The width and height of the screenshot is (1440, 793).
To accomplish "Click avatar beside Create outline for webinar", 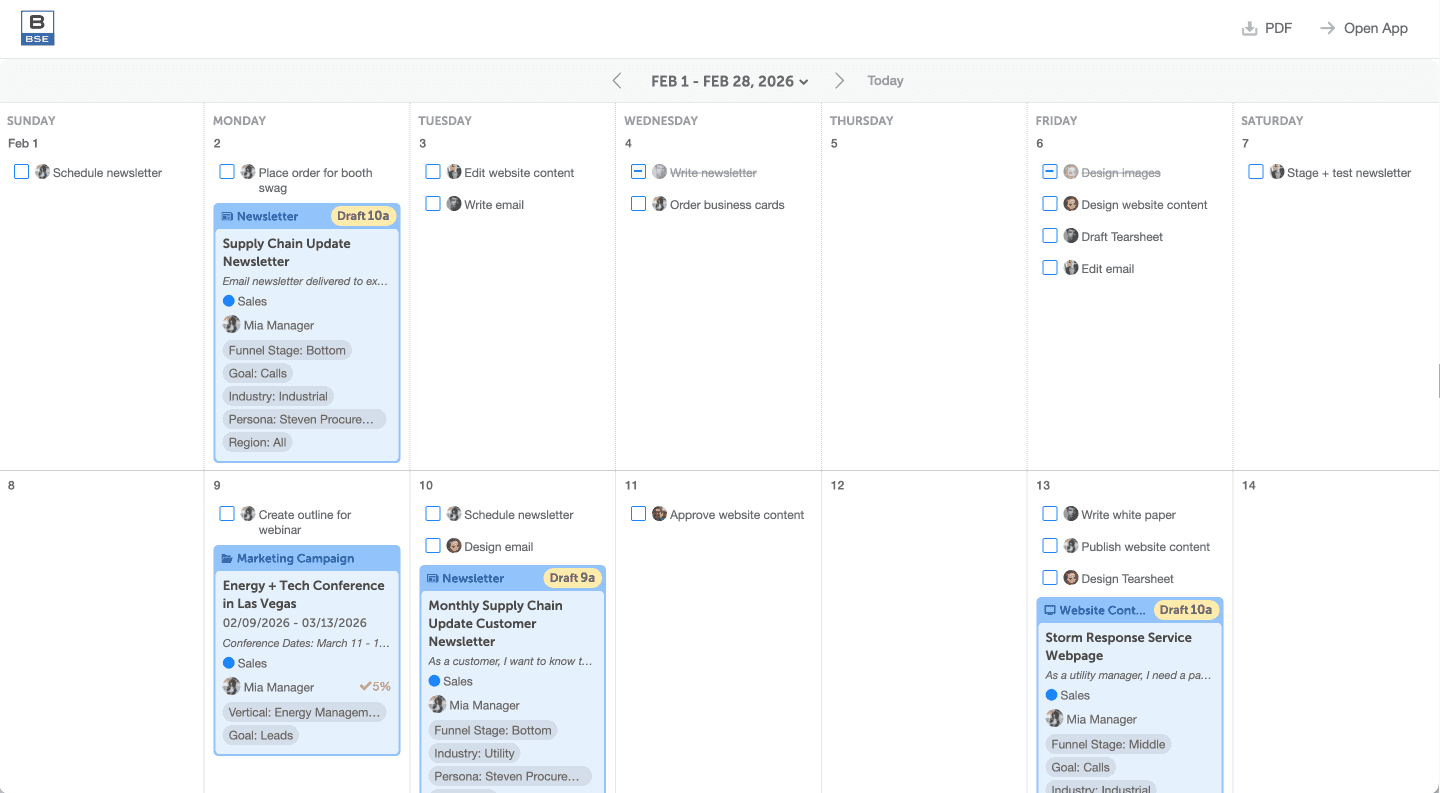I will [x=249, y=514].
